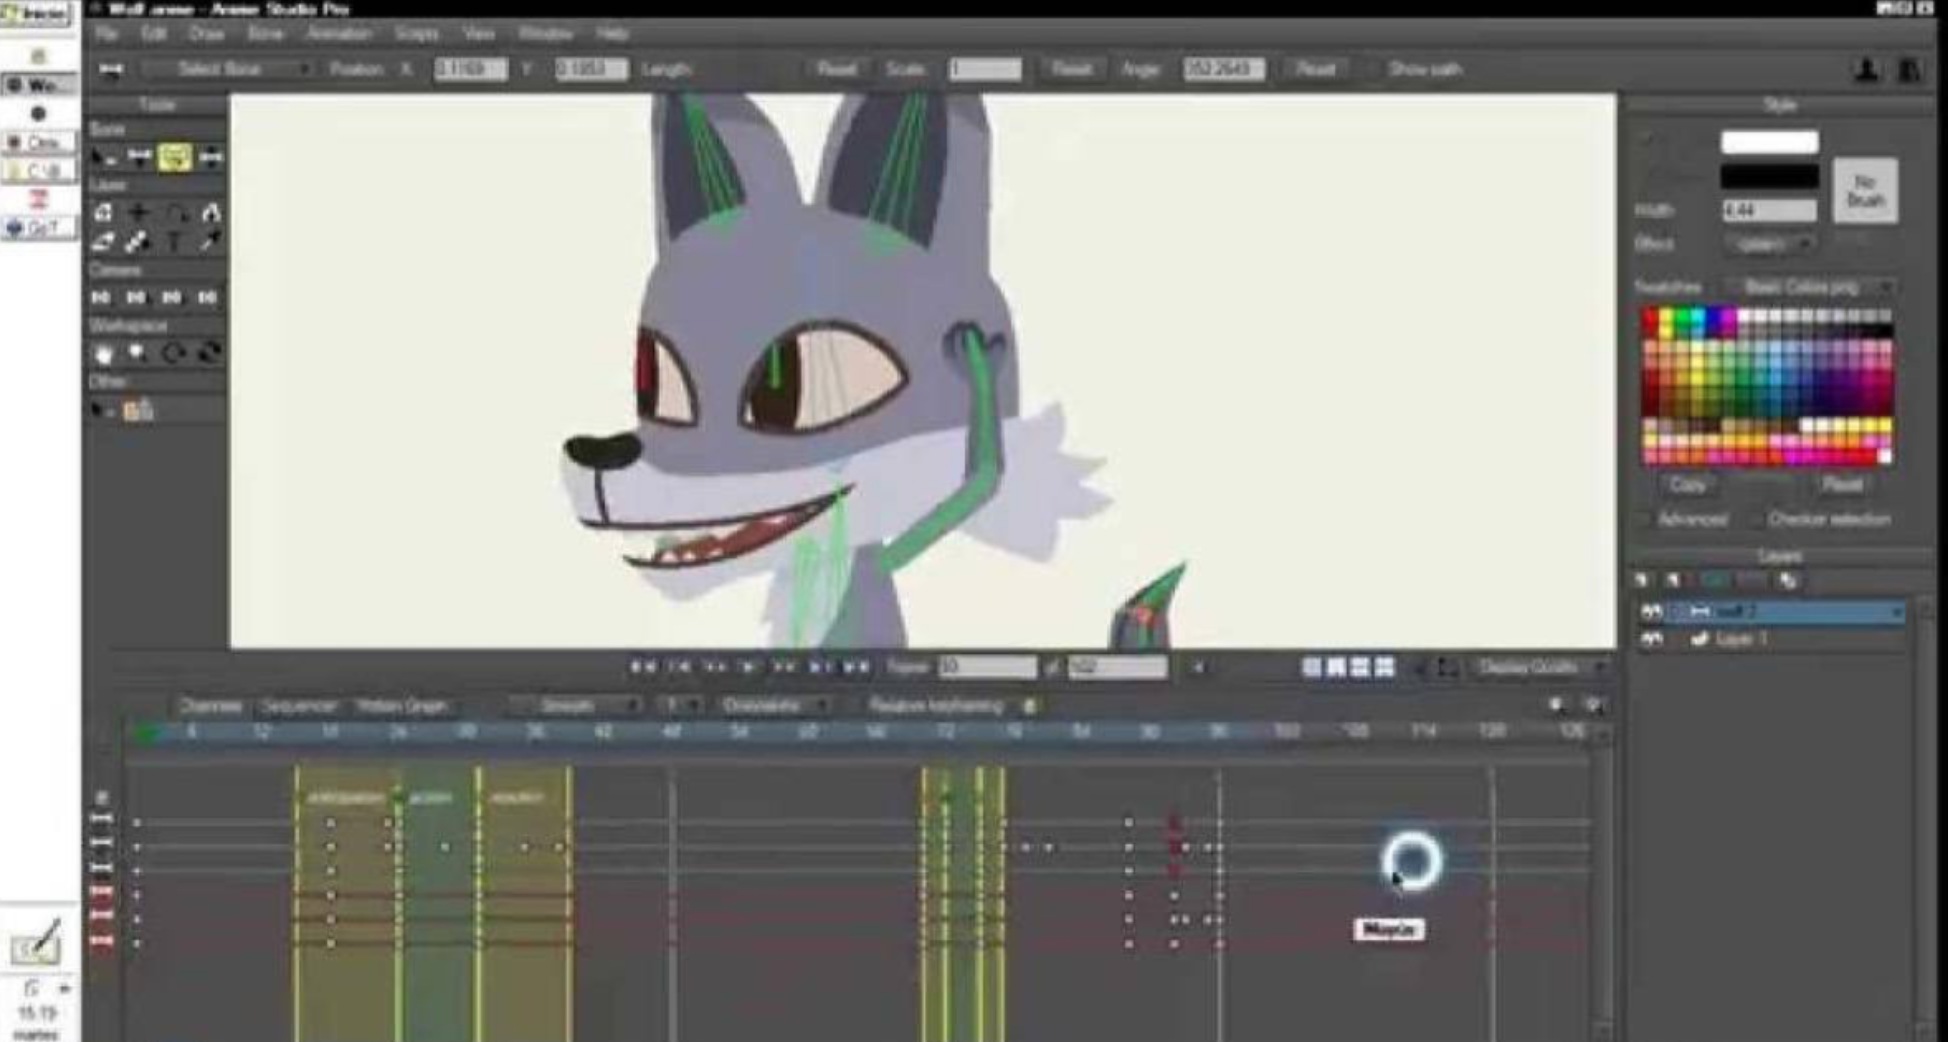Click the Position X input field

tap(471, 69)
